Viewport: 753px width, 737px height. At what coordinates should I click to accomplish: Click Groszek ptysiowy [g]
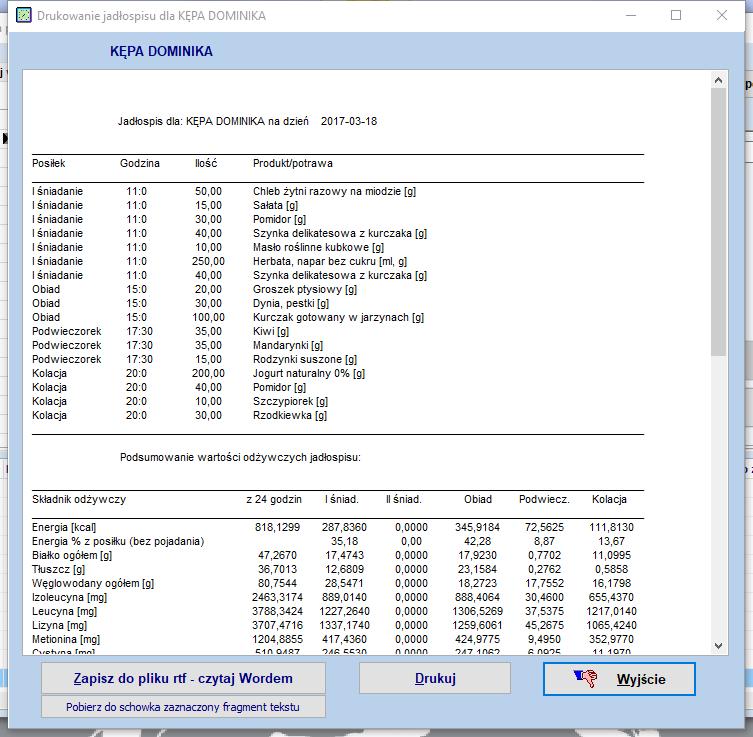coord(305,289)
